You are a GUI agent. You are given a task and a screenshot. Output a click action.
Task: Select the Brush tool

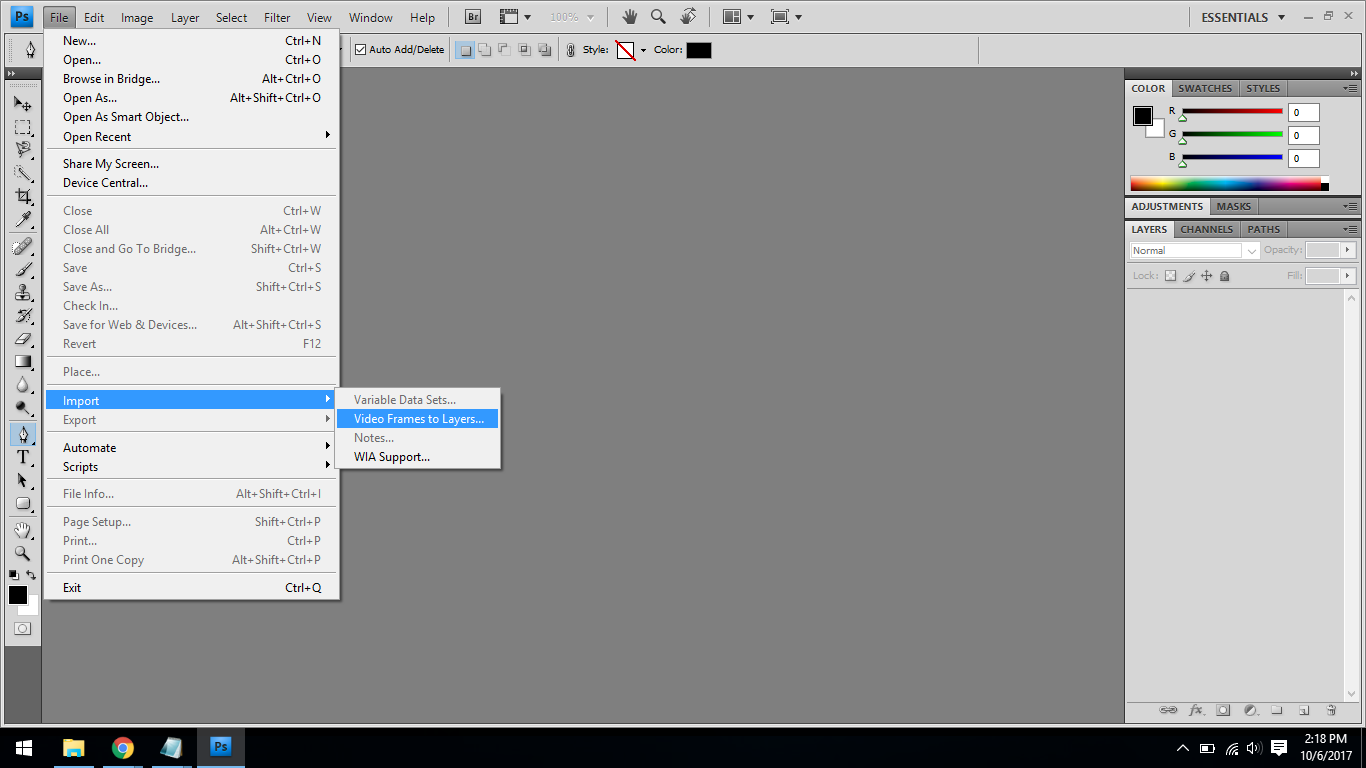click(x=23, y=269)
